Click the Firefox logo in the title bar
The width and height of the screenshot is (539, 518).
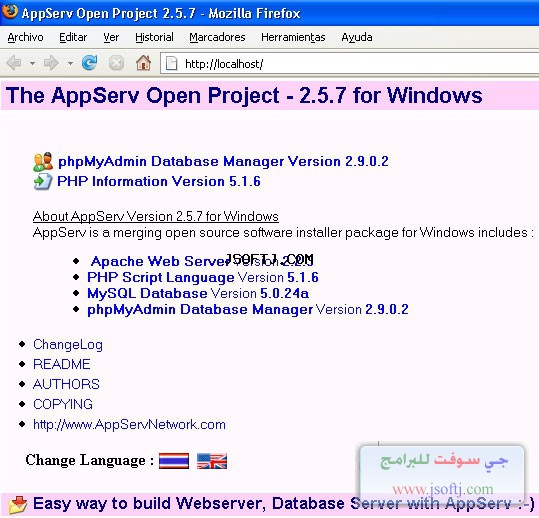tap(10, 11)
